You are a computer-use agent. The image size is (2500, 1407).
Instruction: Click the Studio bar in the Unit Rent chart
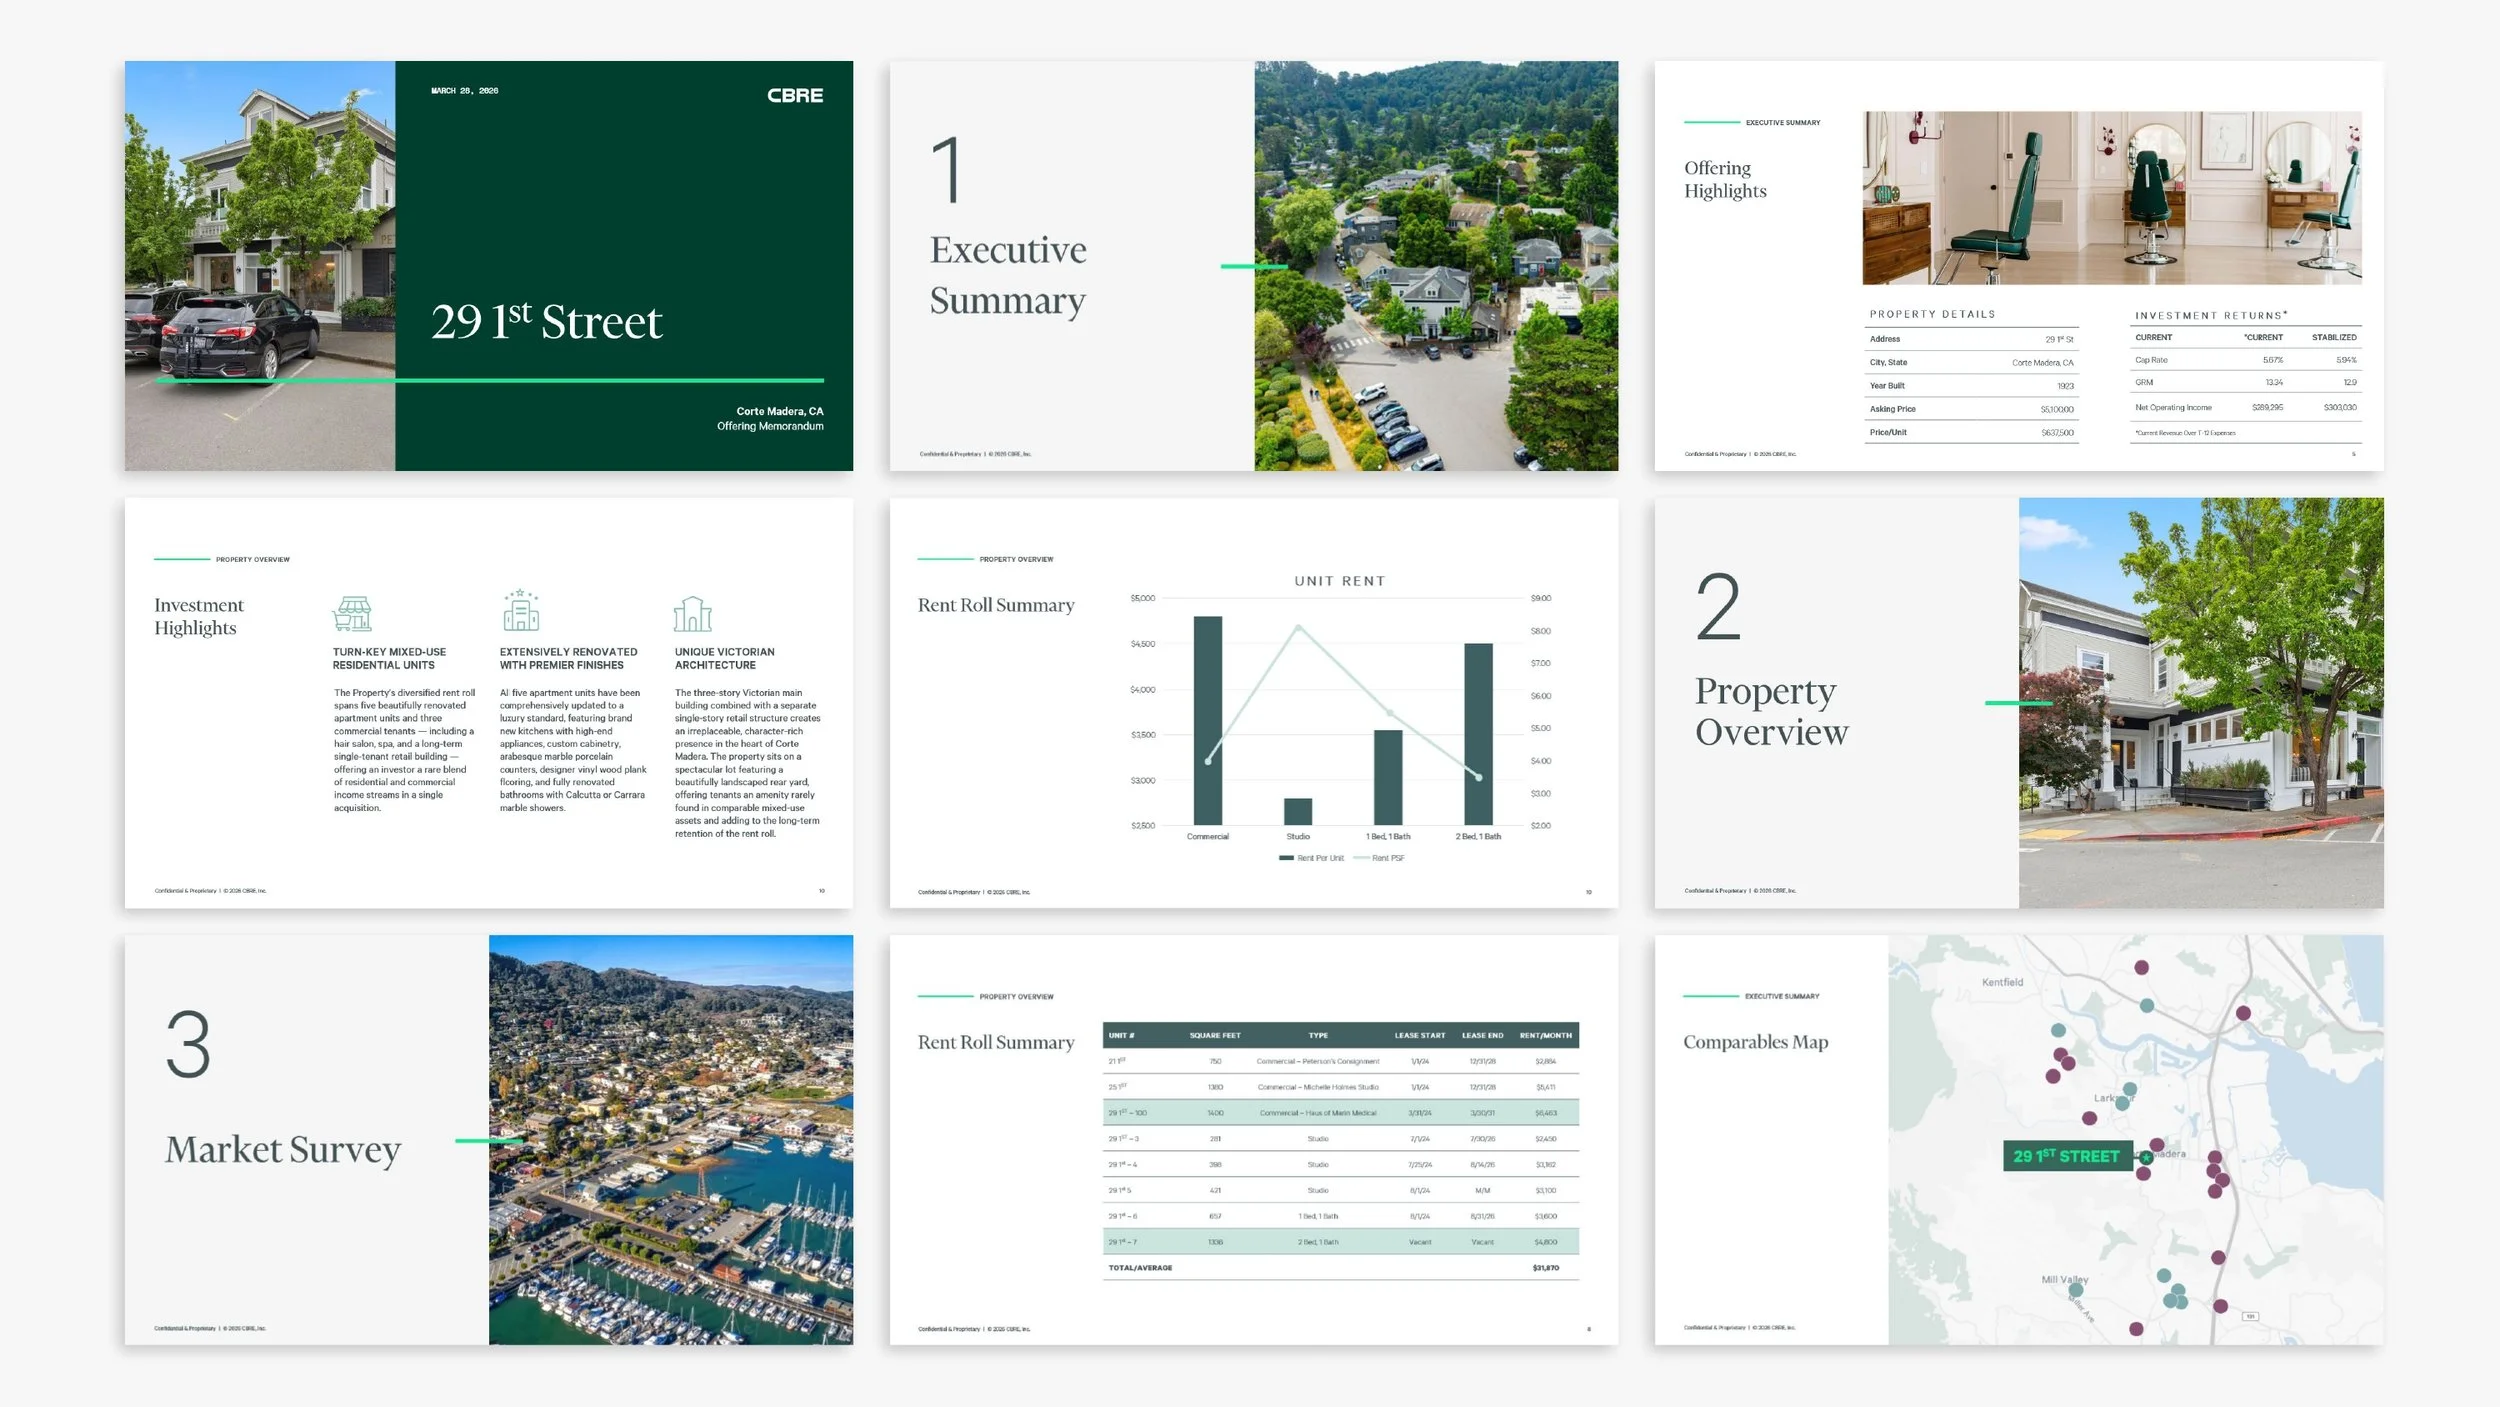[1298, 811]
